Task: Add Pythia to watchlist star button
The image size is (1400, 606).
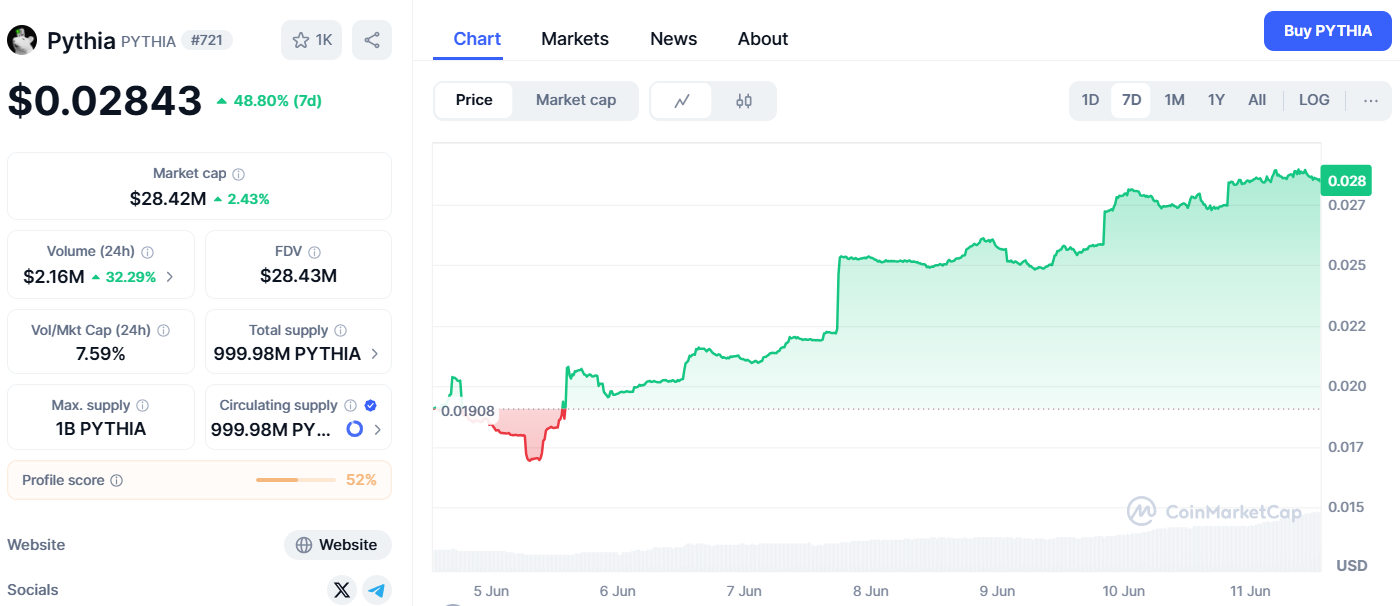Action: tap(312, 40)
